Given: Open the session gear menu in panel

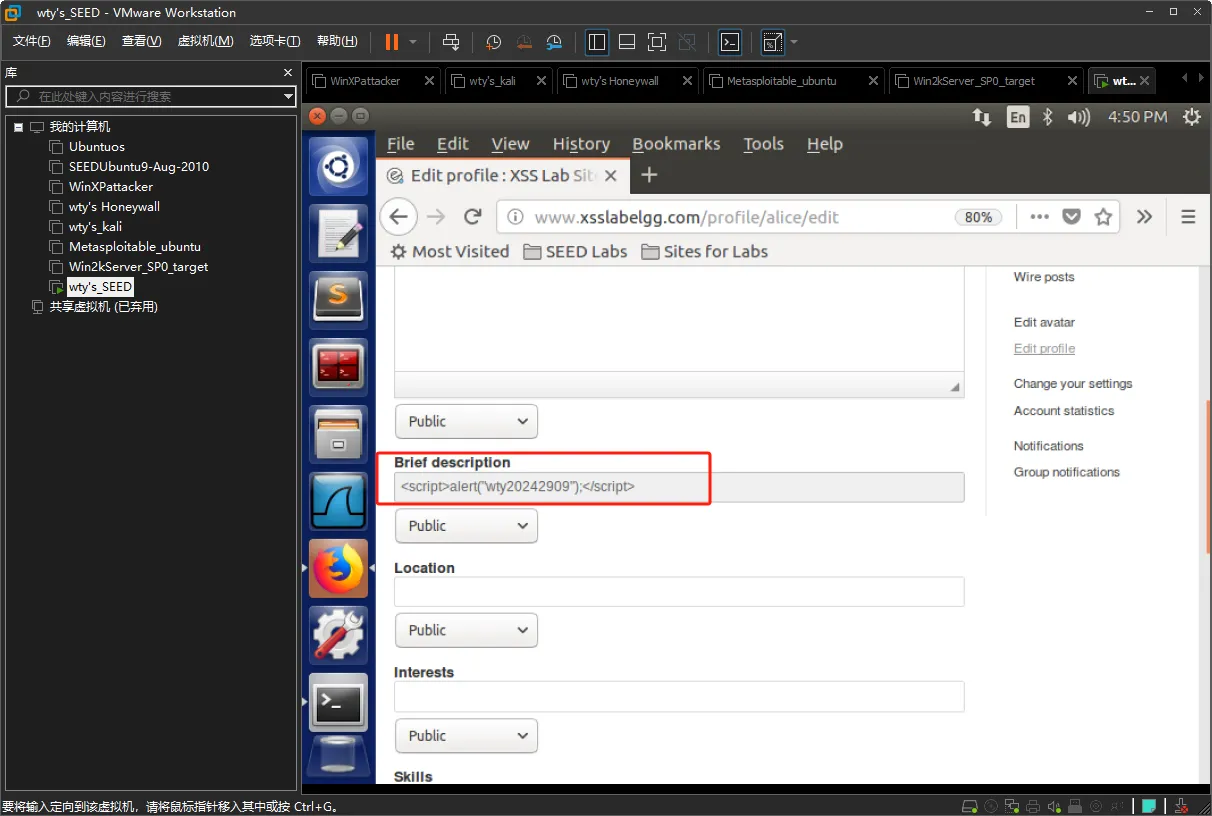Looking at the screenshot, I should (x=1191, y=117).
